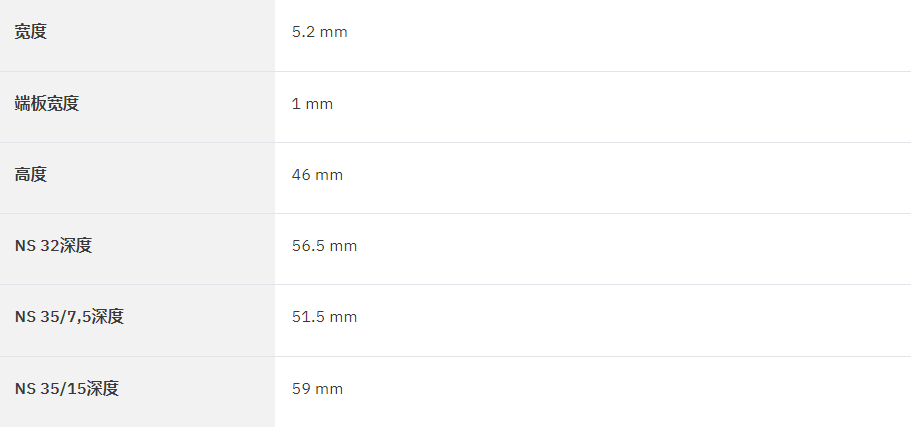911x427 pixels.
Task: Click the divider line between 宽度 and 端板宽度
Action: click(456, 71)
